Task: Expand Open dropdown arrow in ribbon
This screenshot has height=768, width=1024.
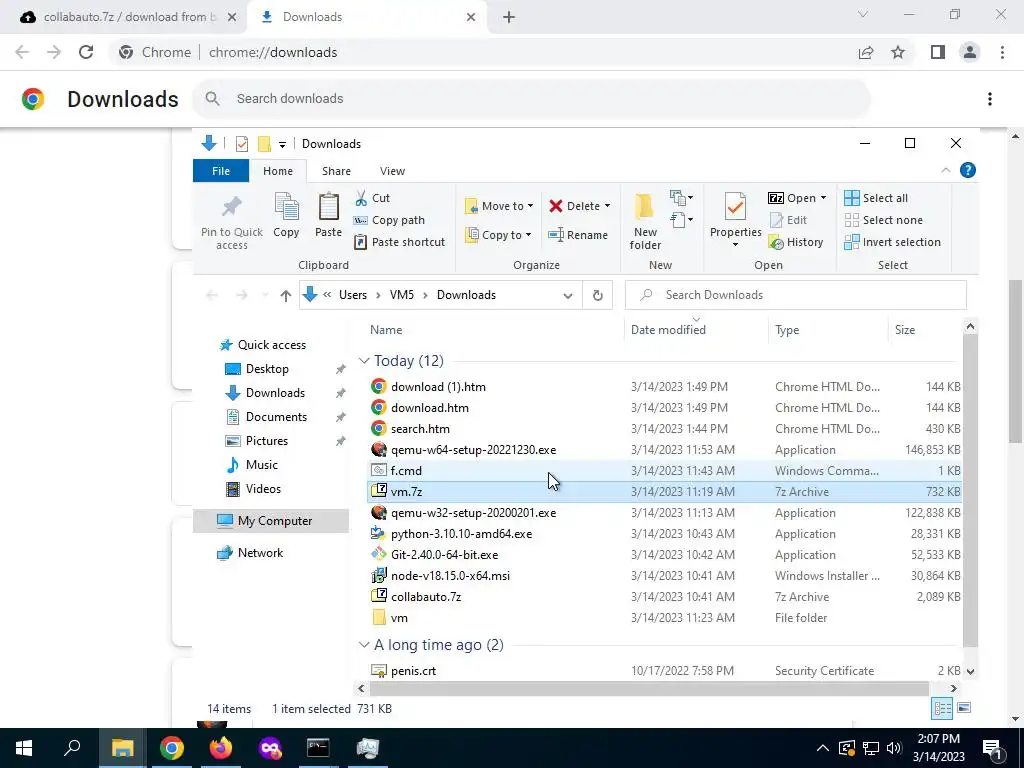Action: coord(823,198)
